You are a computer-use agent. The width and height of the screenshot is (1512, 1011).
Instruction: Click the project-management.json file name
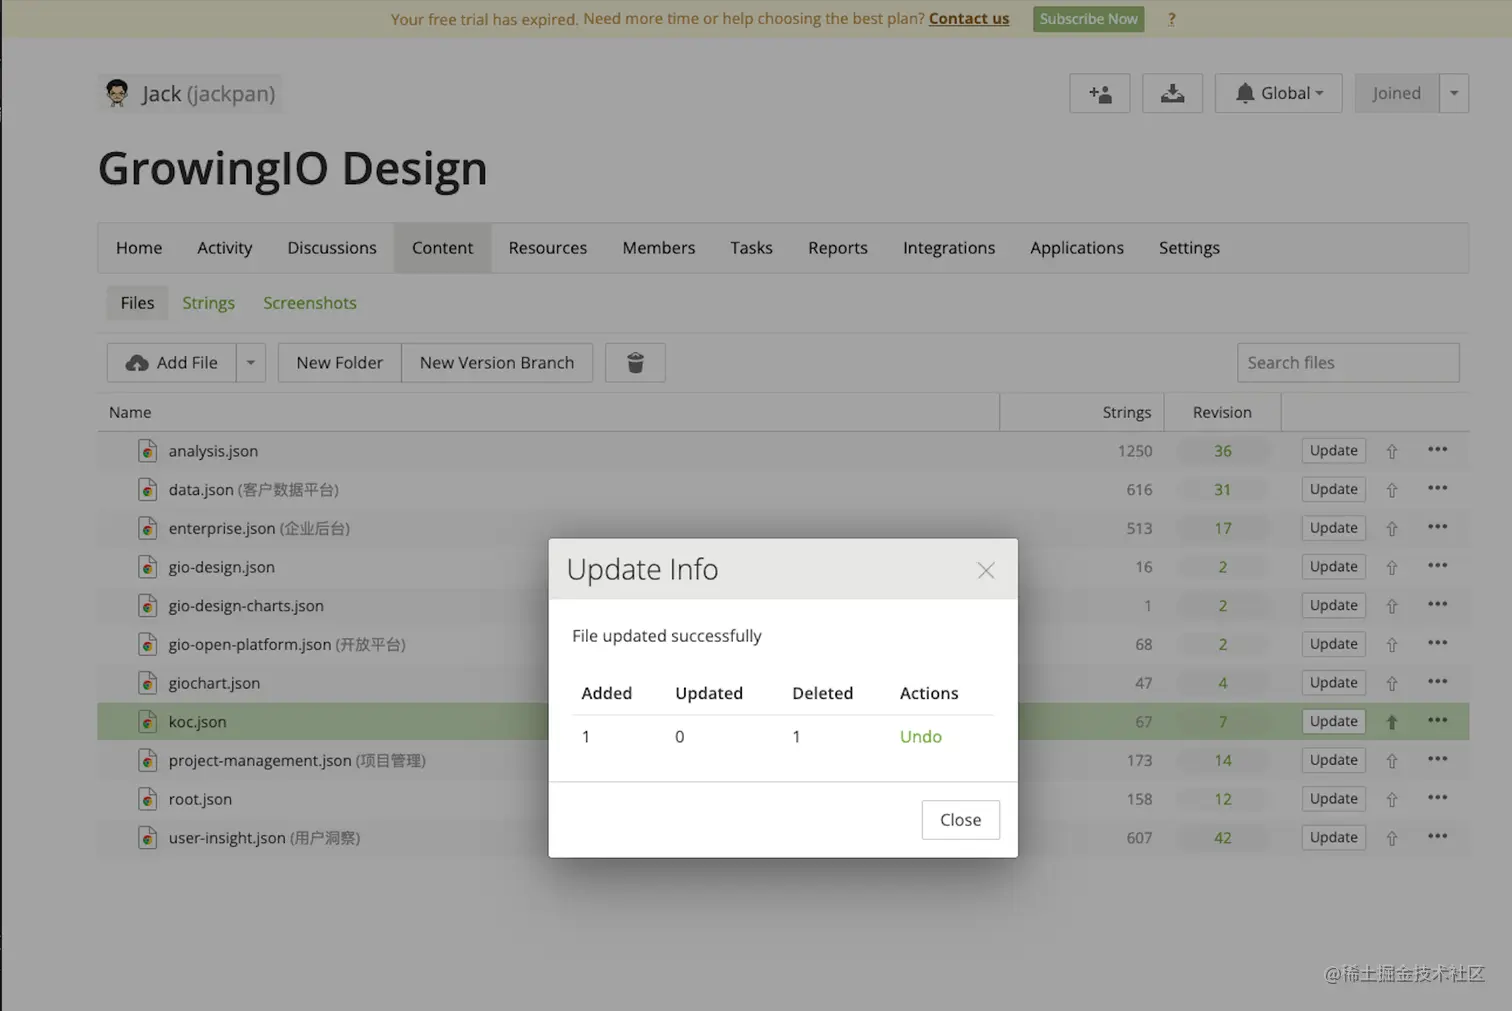(260, 761)
